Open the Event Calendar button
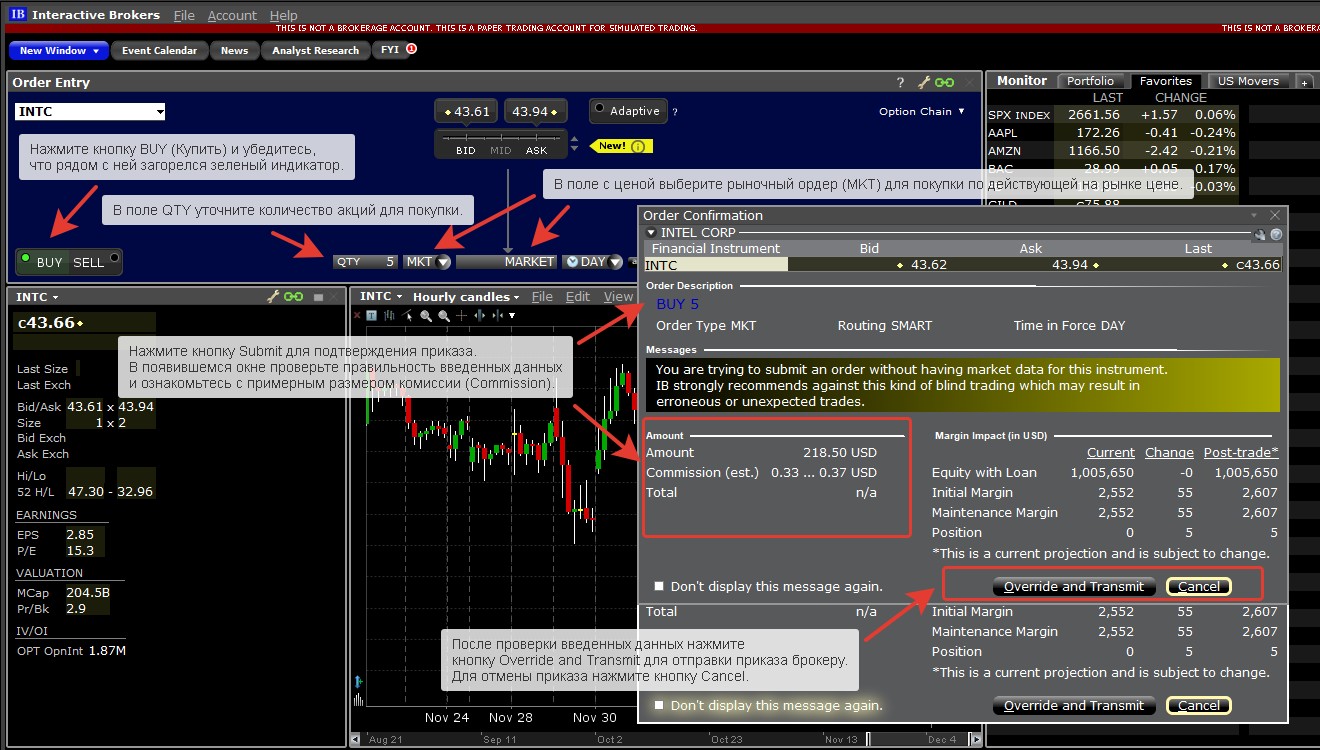1320x750 pixels. coord(160,50)
